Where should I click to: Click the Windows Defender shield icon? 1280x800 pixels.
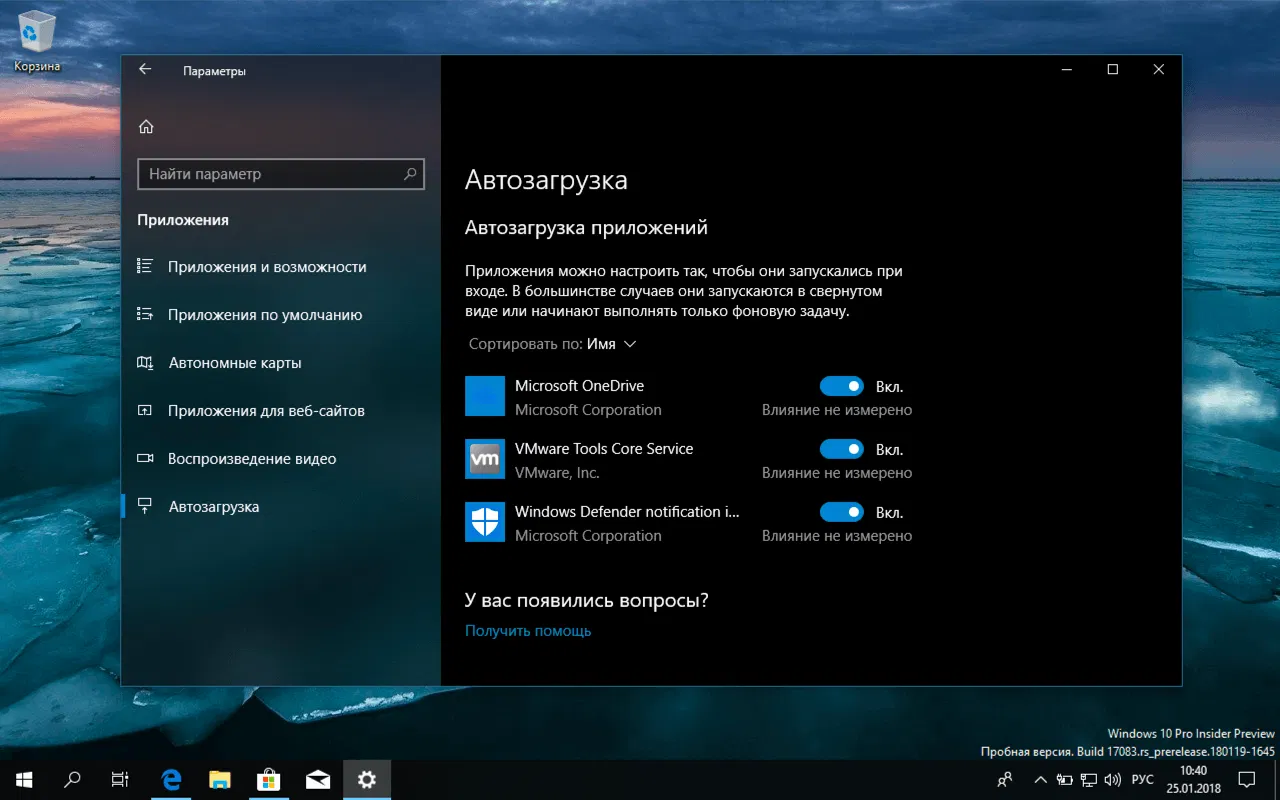coord(485,522)
